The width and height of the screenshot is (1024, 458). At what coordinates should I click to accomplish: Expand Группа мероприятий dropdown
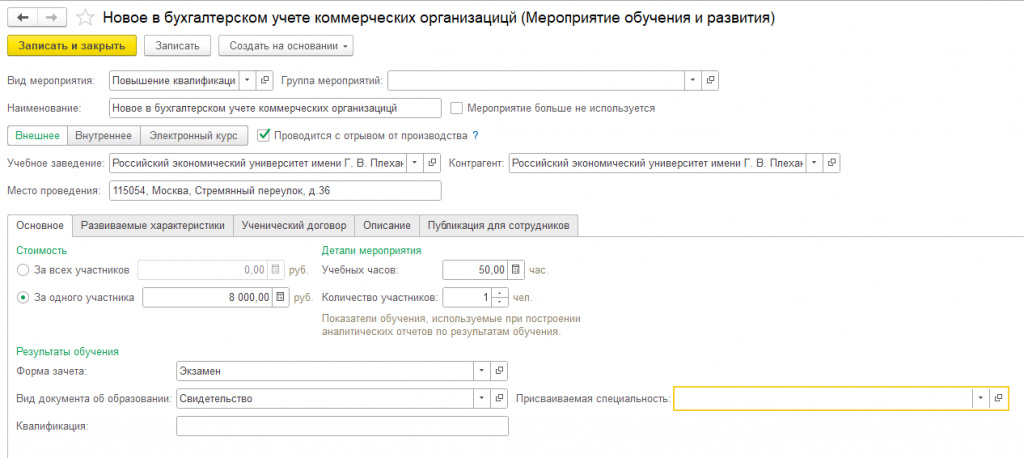click(693, 80)
